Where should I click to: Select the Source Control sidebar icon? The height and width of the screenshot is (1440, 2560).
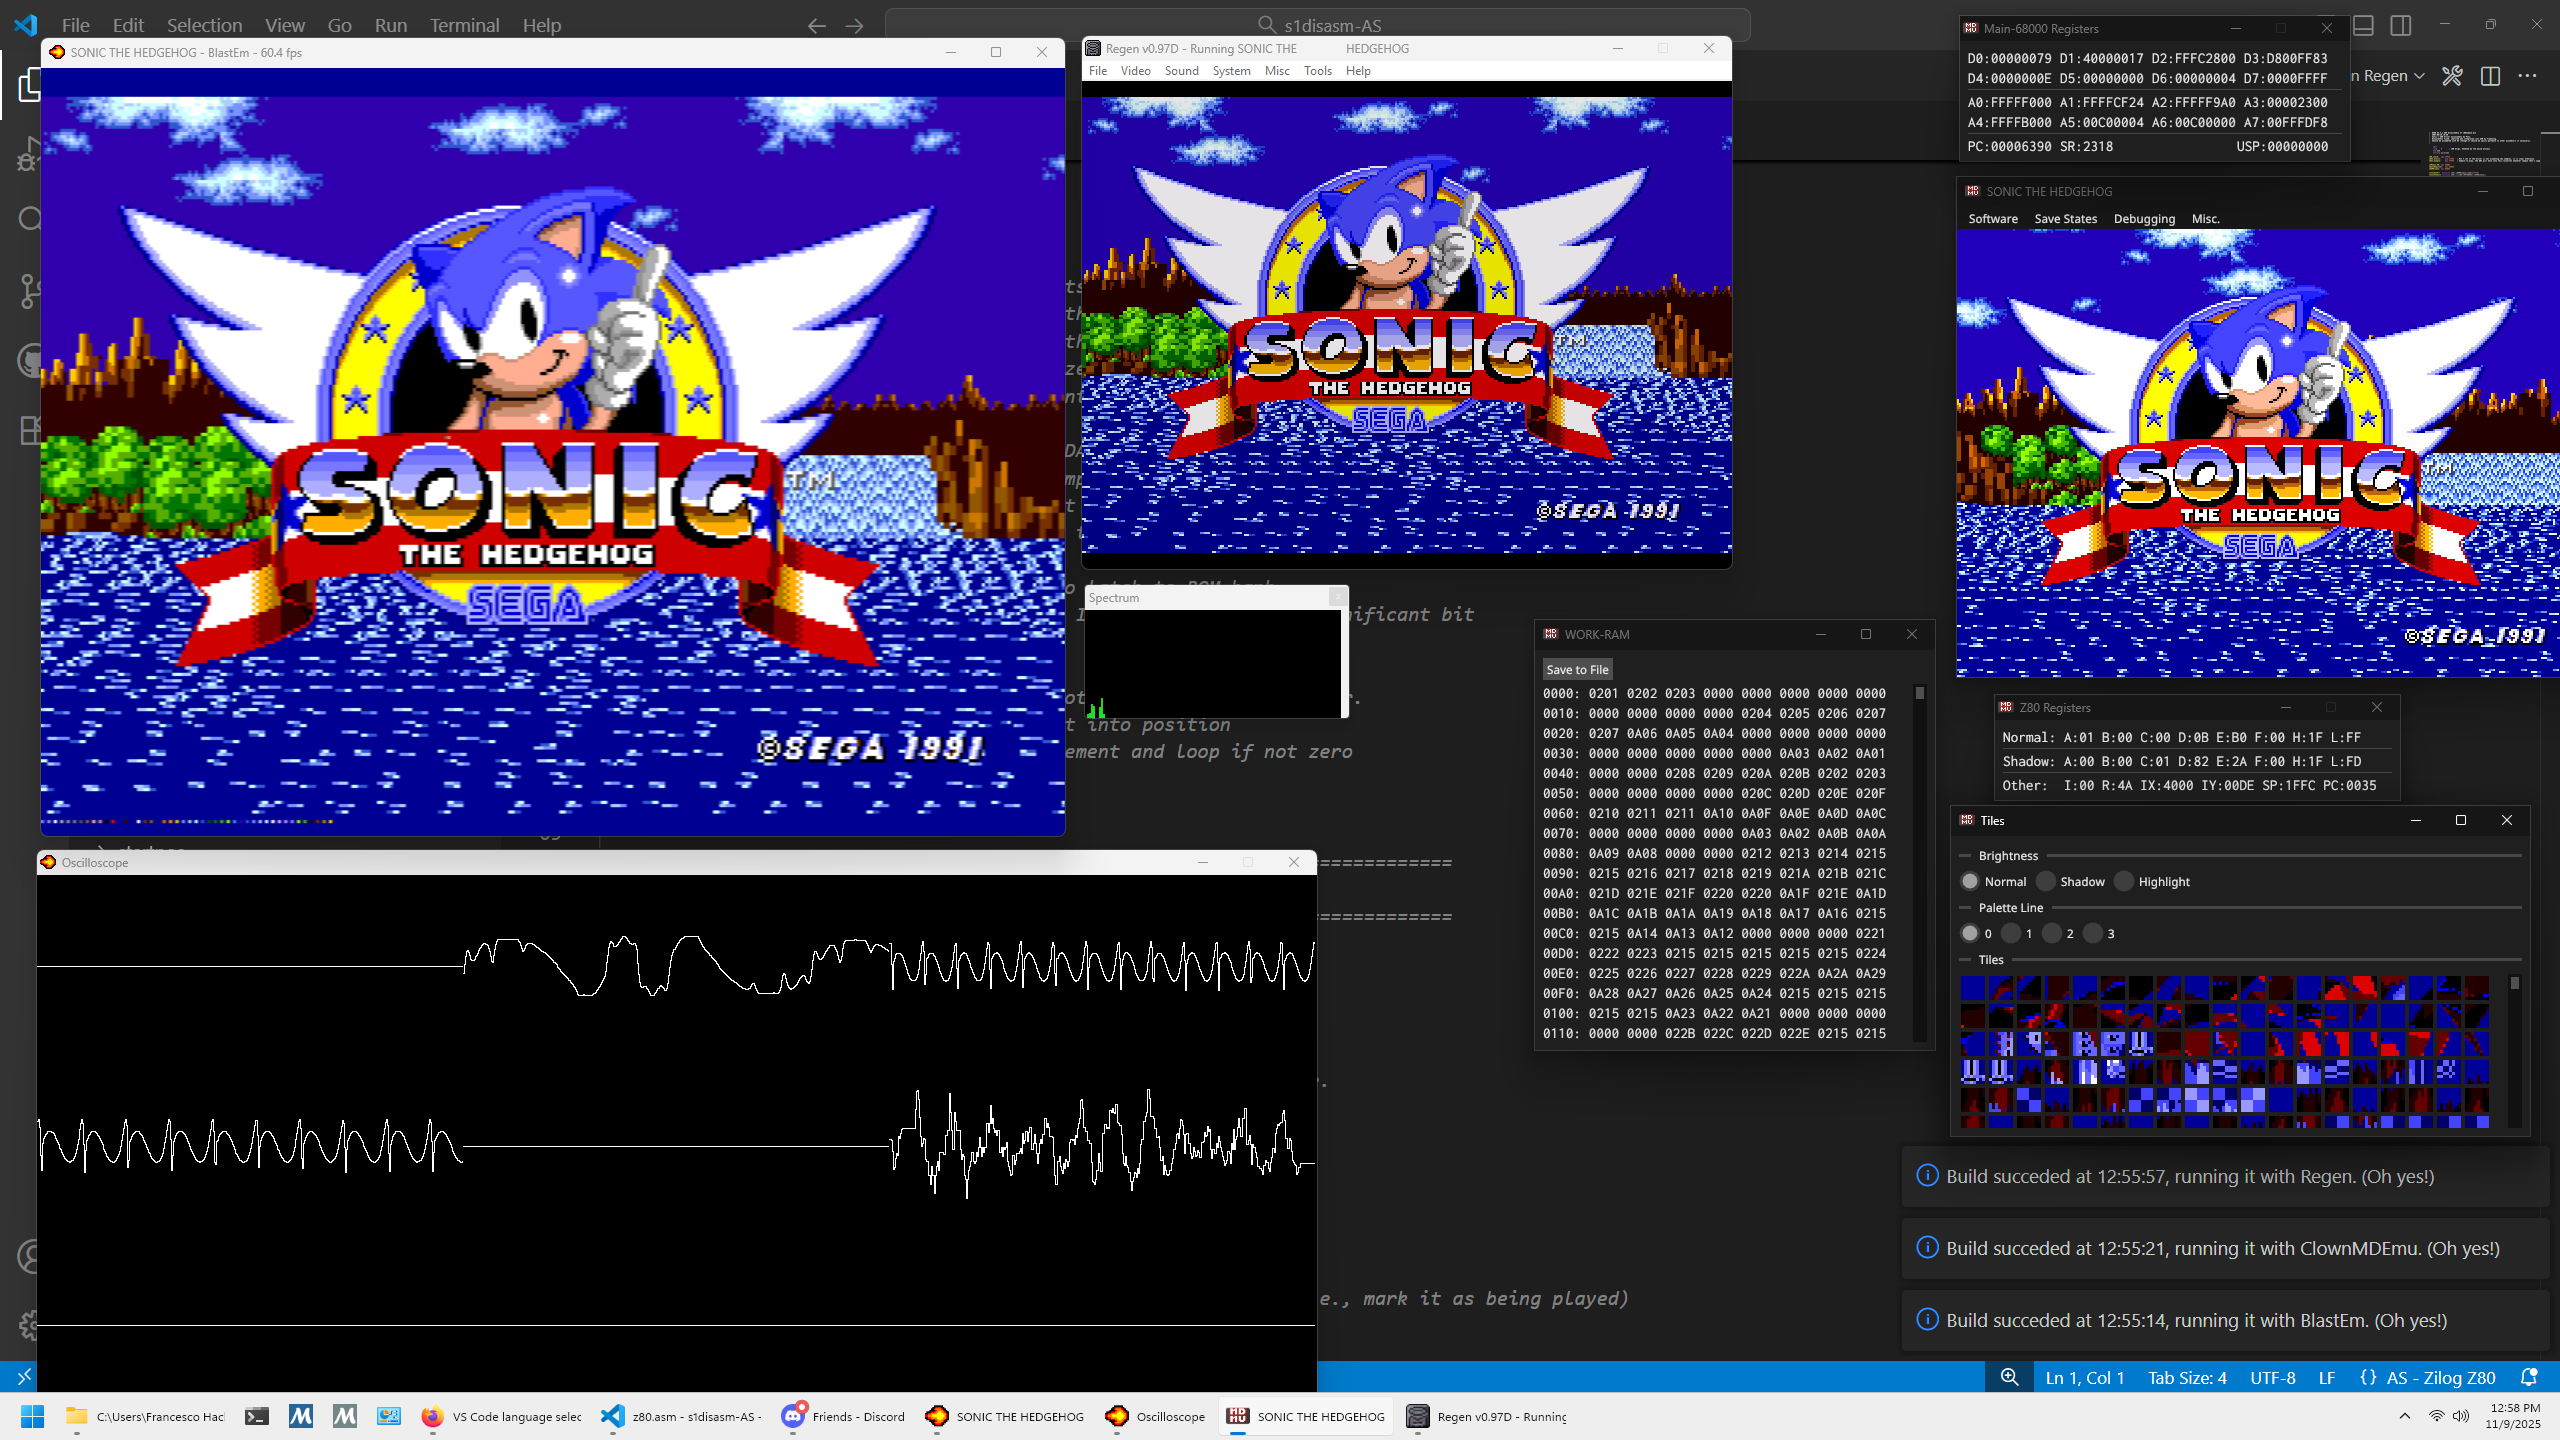pyautogui.click(x=30, y=290)
